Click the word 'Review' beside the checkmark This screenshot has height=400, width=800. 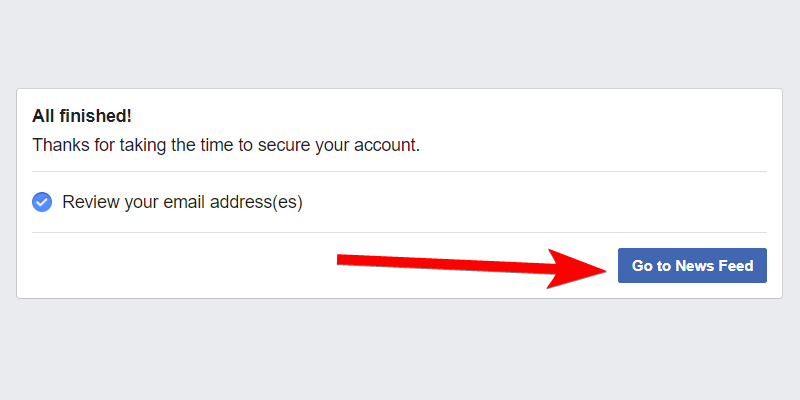click(90, 202)
